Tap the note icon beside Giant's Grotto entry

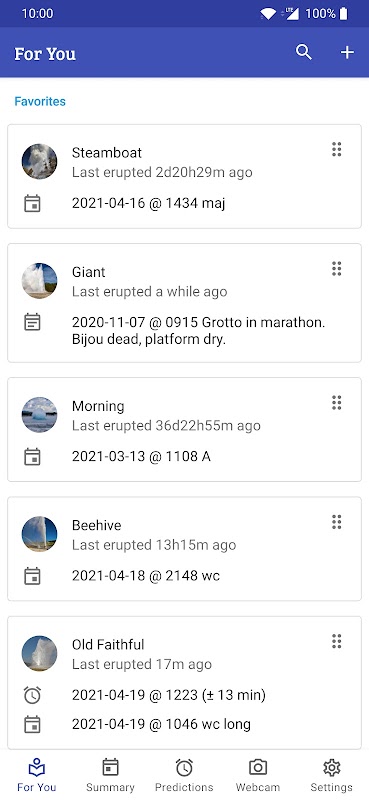pos(32,322)
